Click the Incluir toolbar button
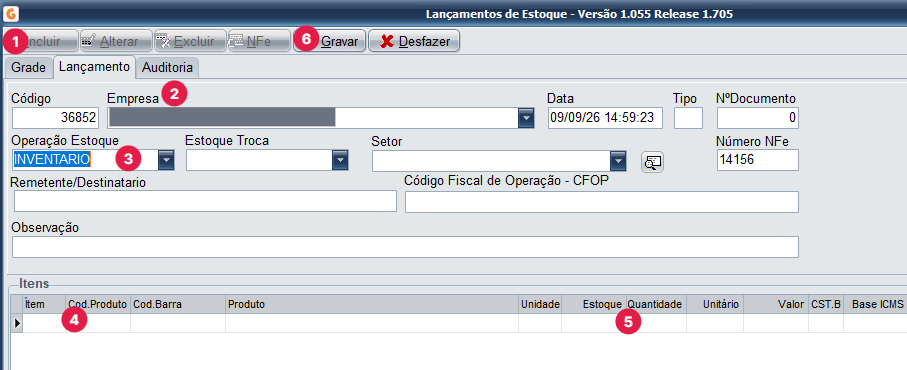907x370 pixels. (x=42, y=42)
